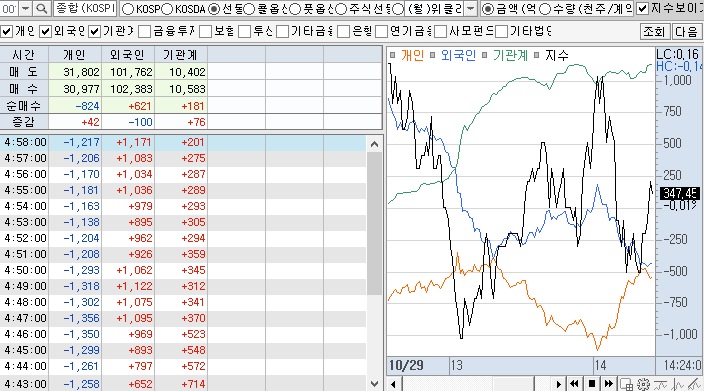Enable the 금융투자 checkbox
704x391 pixels.
[145, 31]
